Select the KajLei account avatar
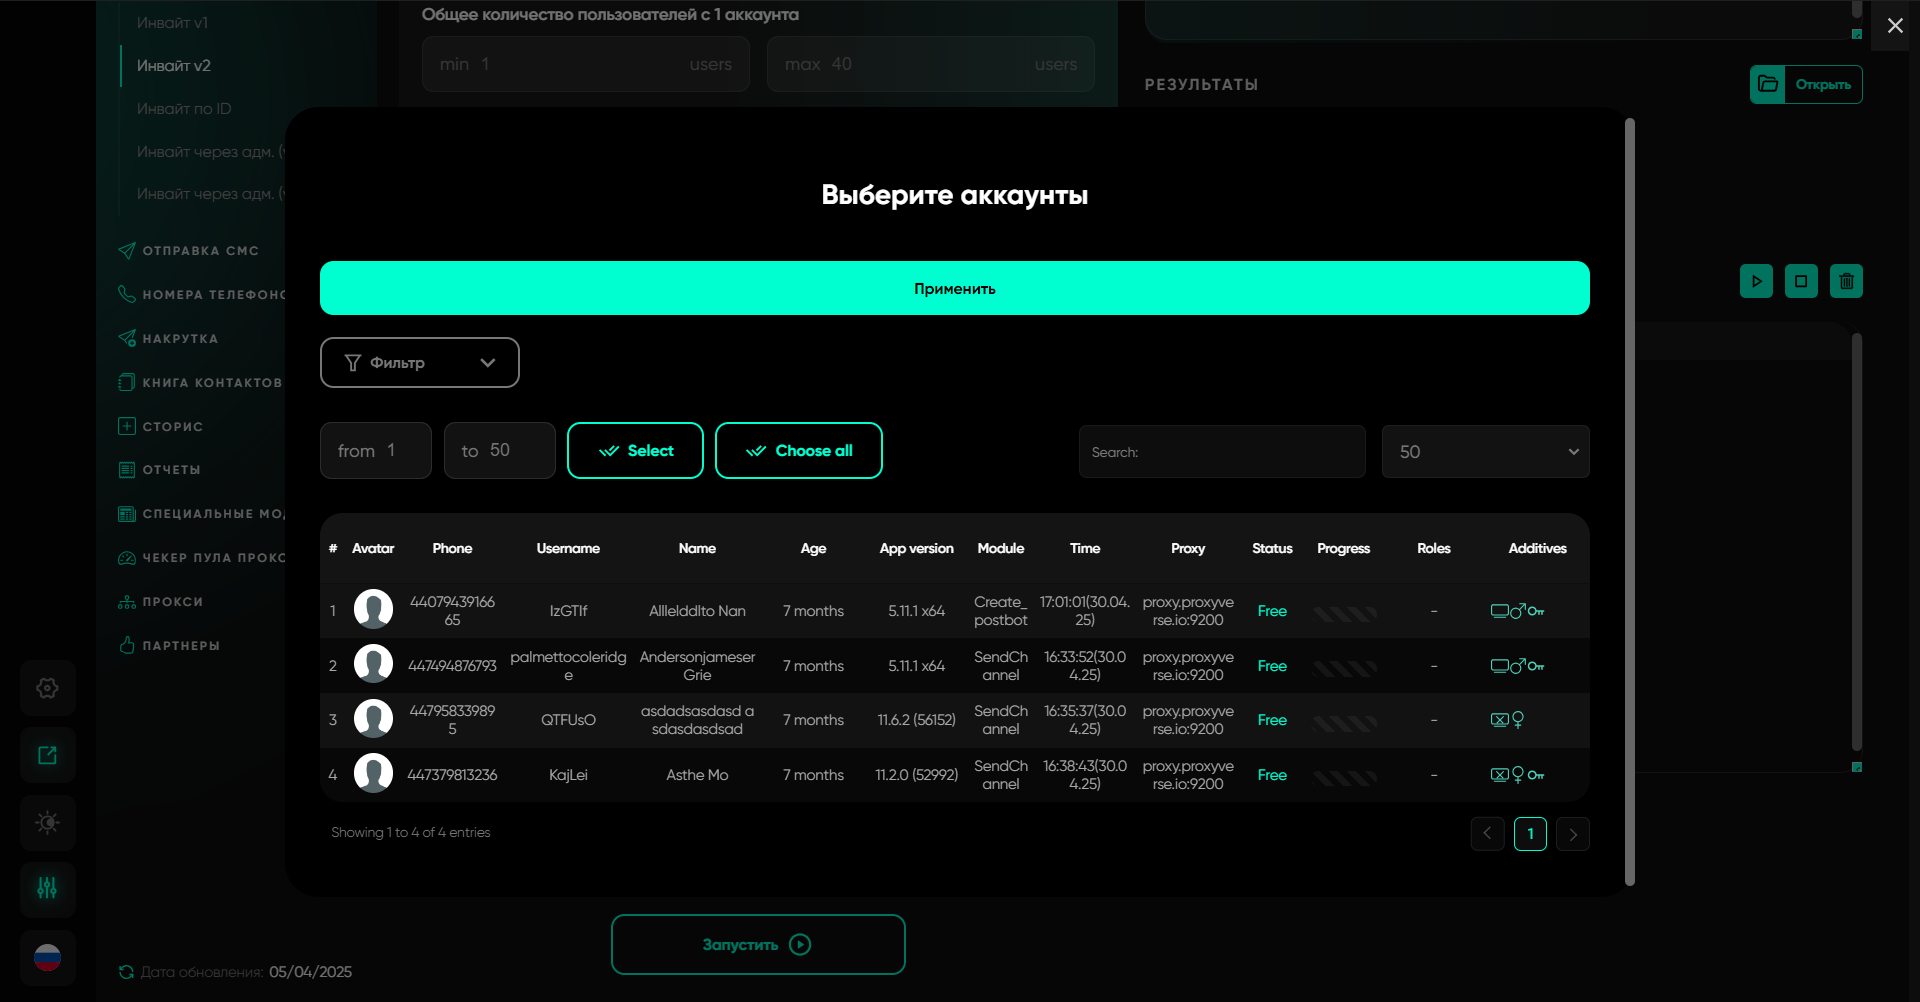 pos(373,774)
